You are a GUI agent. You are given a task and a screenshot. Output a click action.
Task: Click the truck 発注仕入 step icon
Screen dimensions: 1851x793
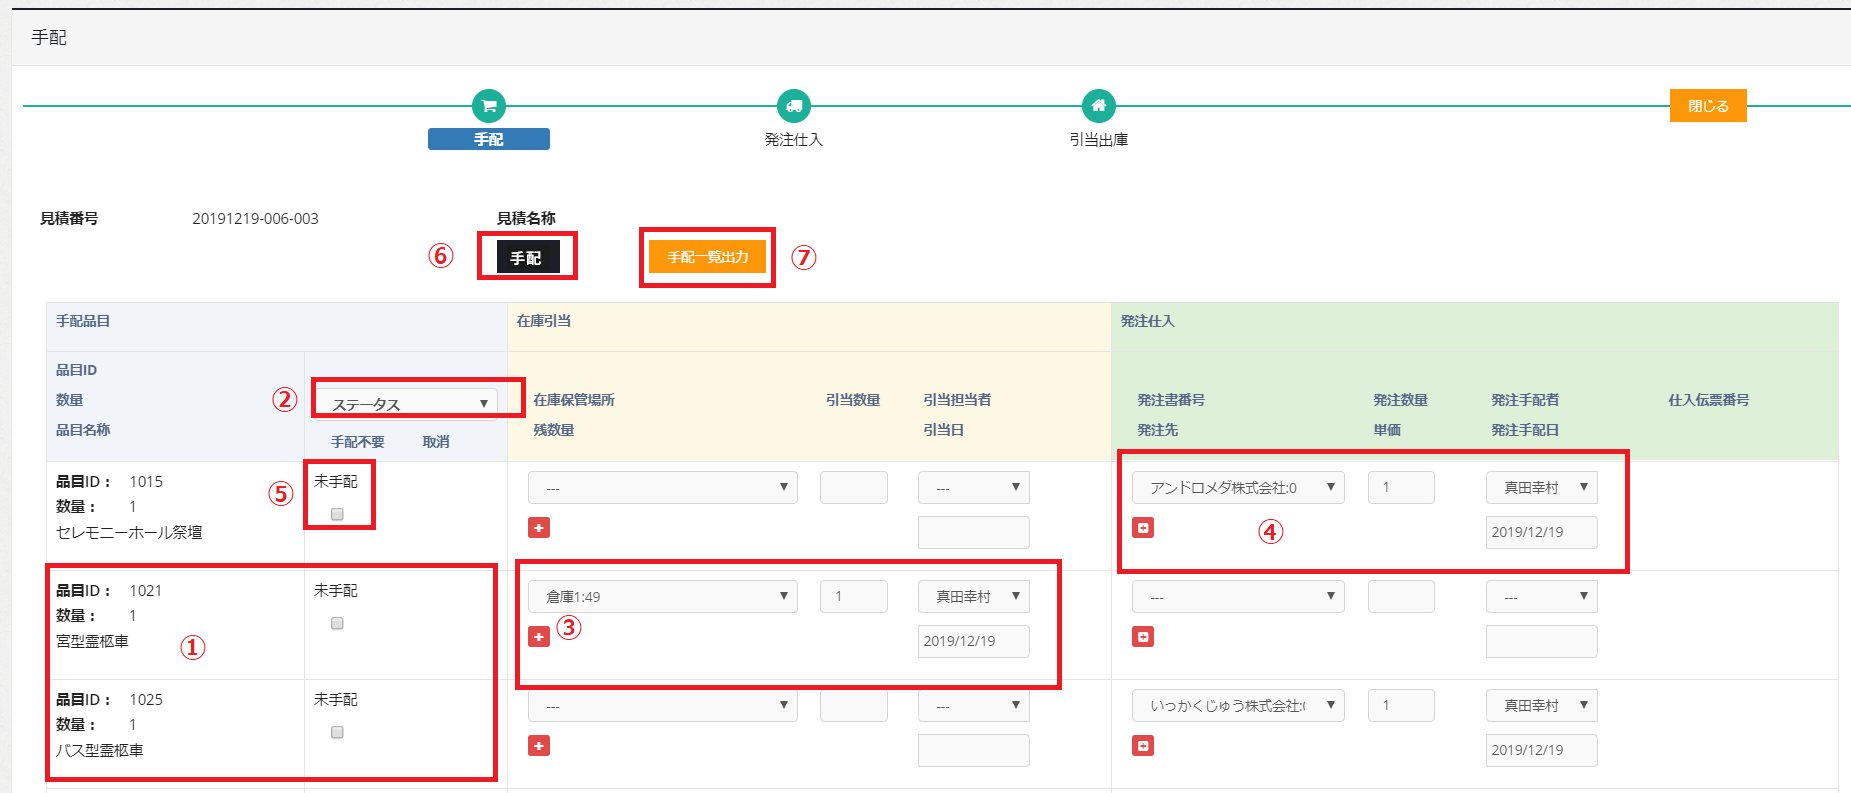[x=793, y=106]
